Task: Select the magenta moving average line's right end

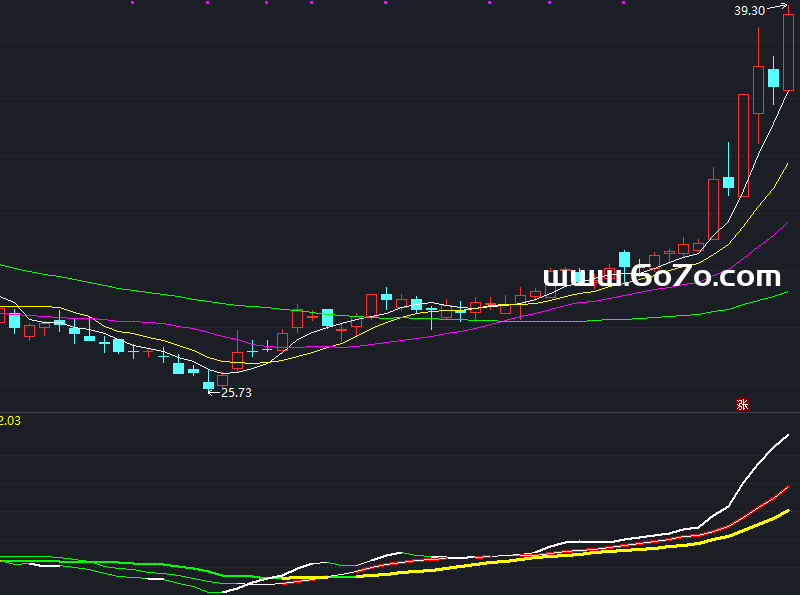Action: [786, 226]
